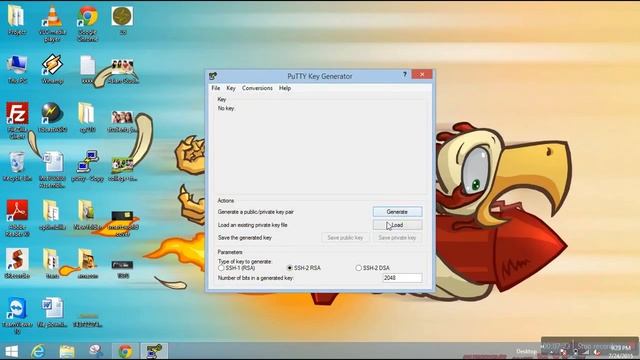
Task: Open the Windows Start button
Action: click(11, 351)
